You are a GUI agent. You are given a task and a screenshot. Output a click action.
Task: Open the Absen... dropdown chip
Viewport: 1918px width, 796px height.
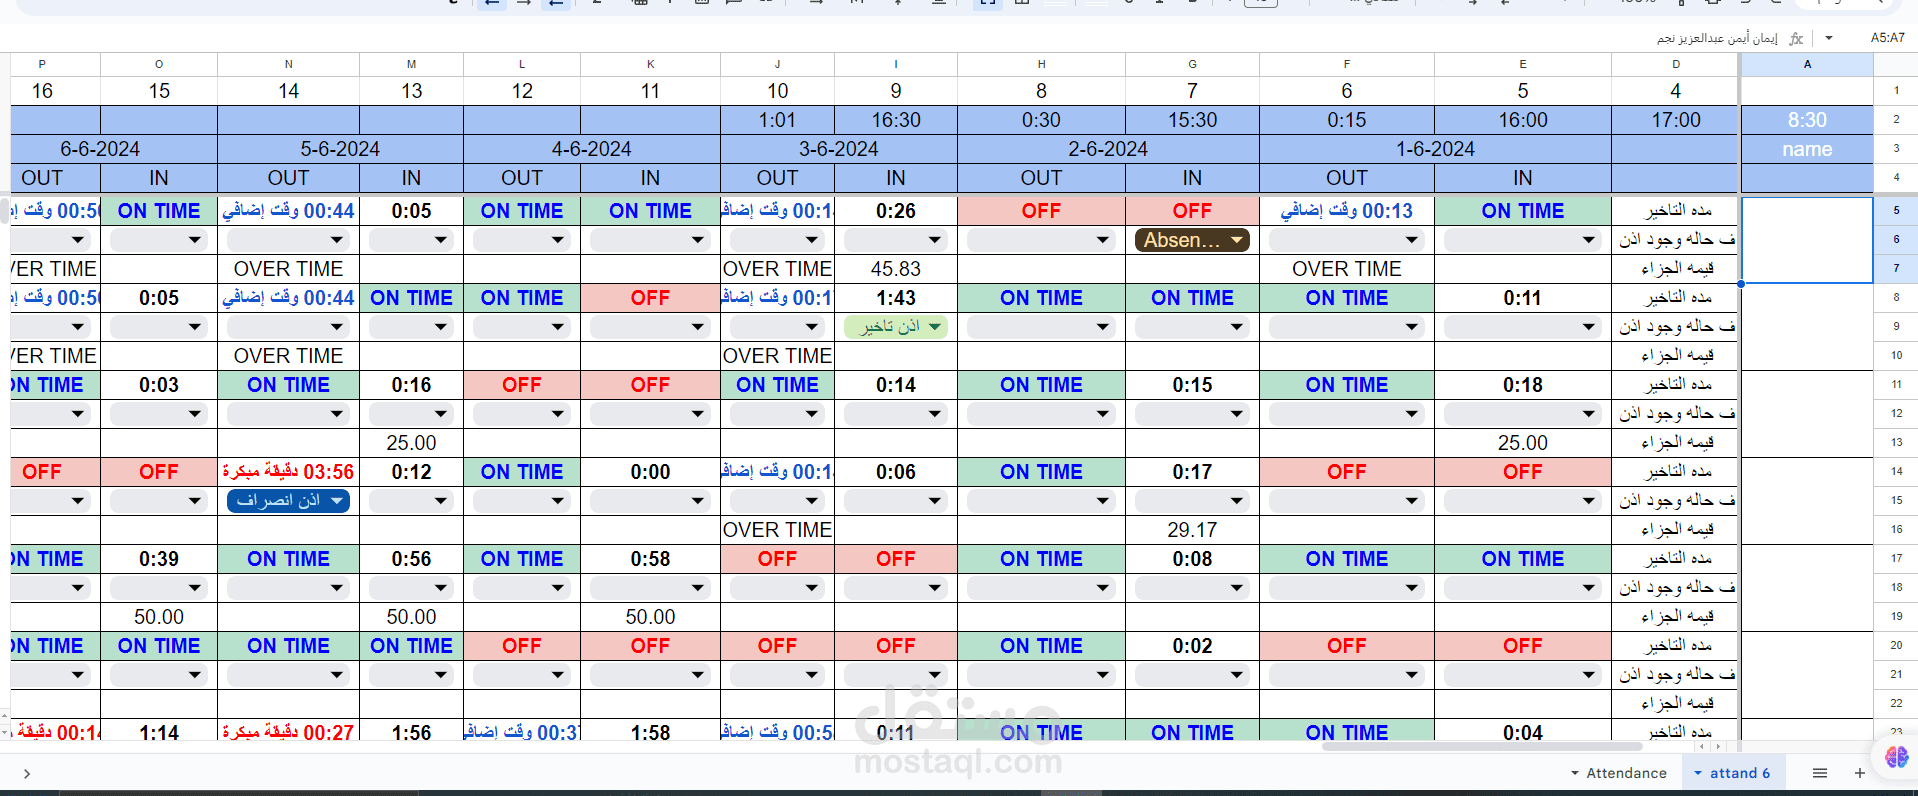pyautogui.click(x=1192, y=240)
